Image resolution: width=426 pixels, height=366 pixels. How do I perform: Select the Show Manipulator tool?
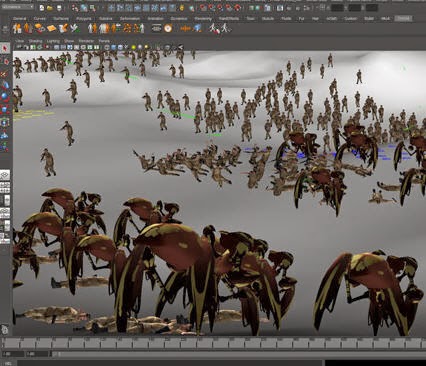point(5,146)
